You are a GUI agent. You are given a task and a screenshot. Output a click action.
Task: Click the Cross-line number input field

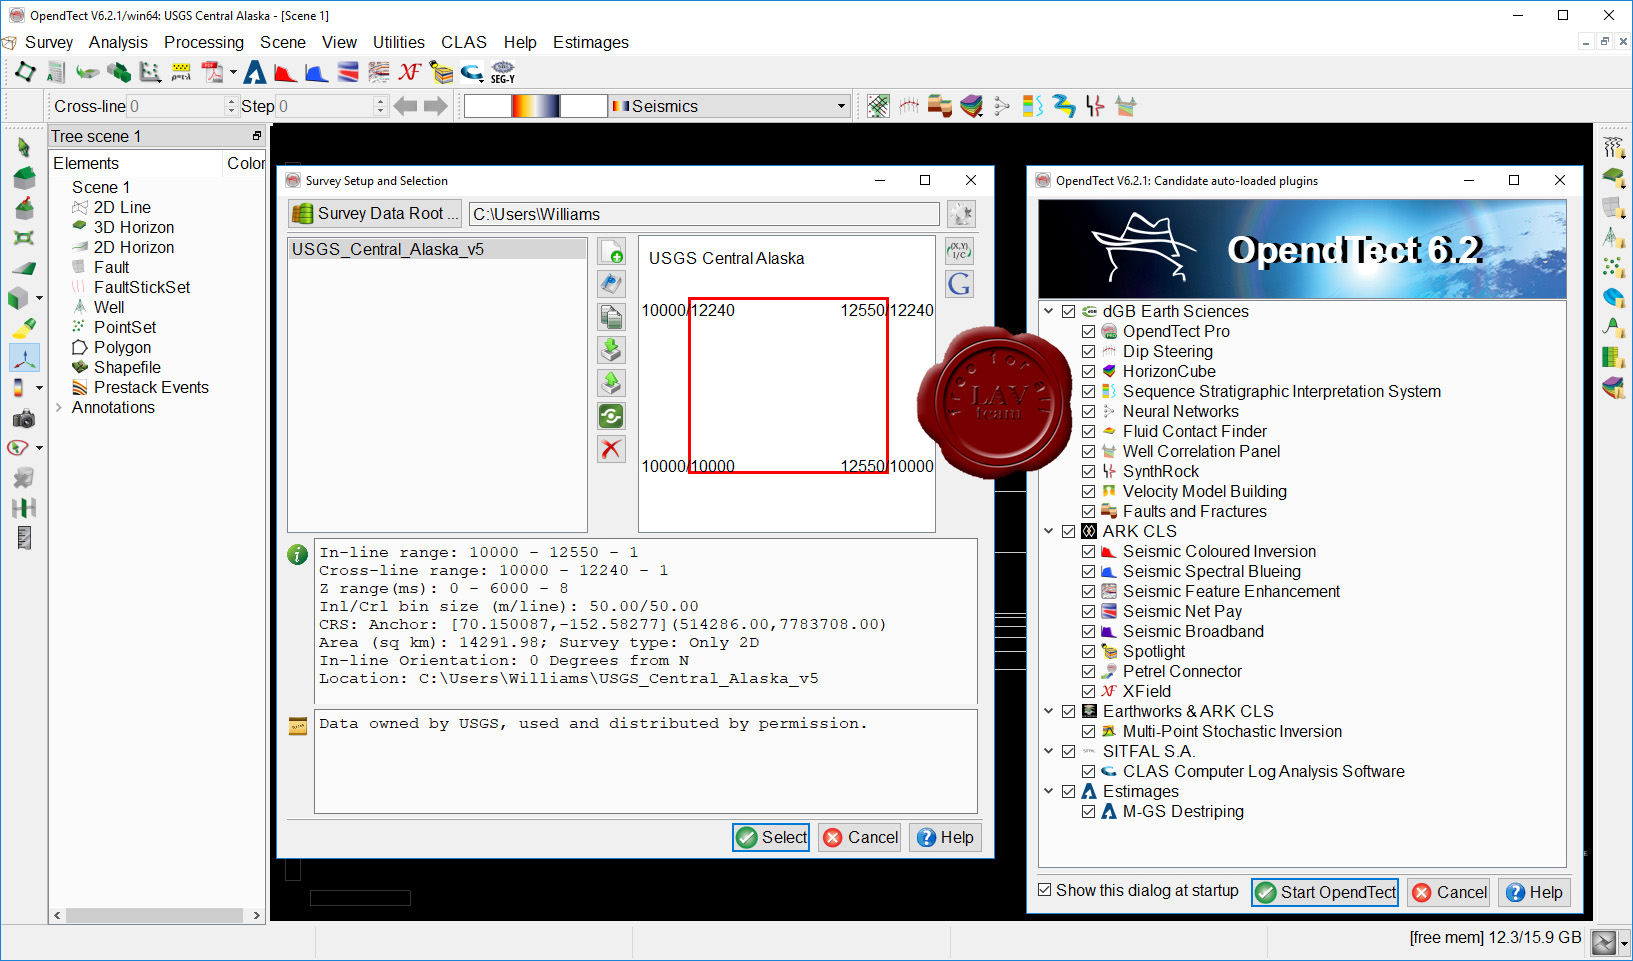[x=177, y=106]
